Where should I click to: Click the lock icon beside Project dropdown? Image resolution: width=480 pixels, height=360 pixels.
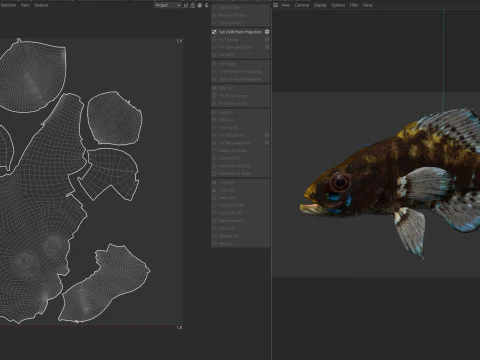(193, 5)
